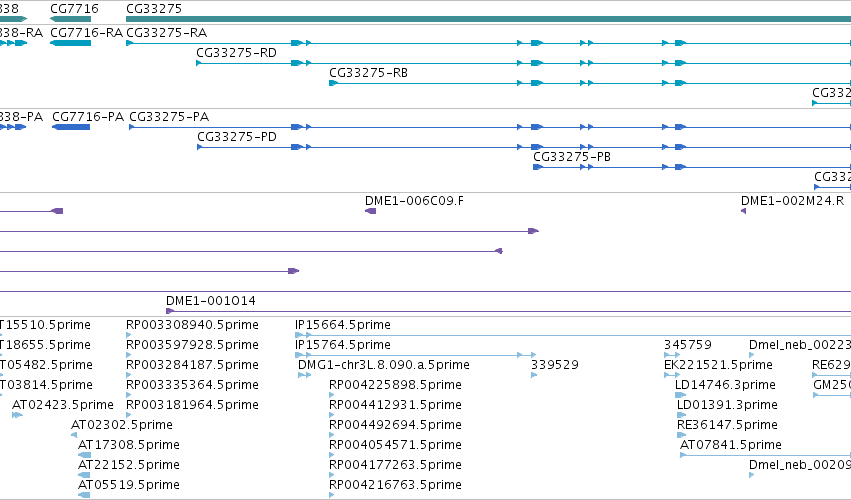Select the DME1-001O14 feature label
851x500 pixels.
click(x=211, y=301)
